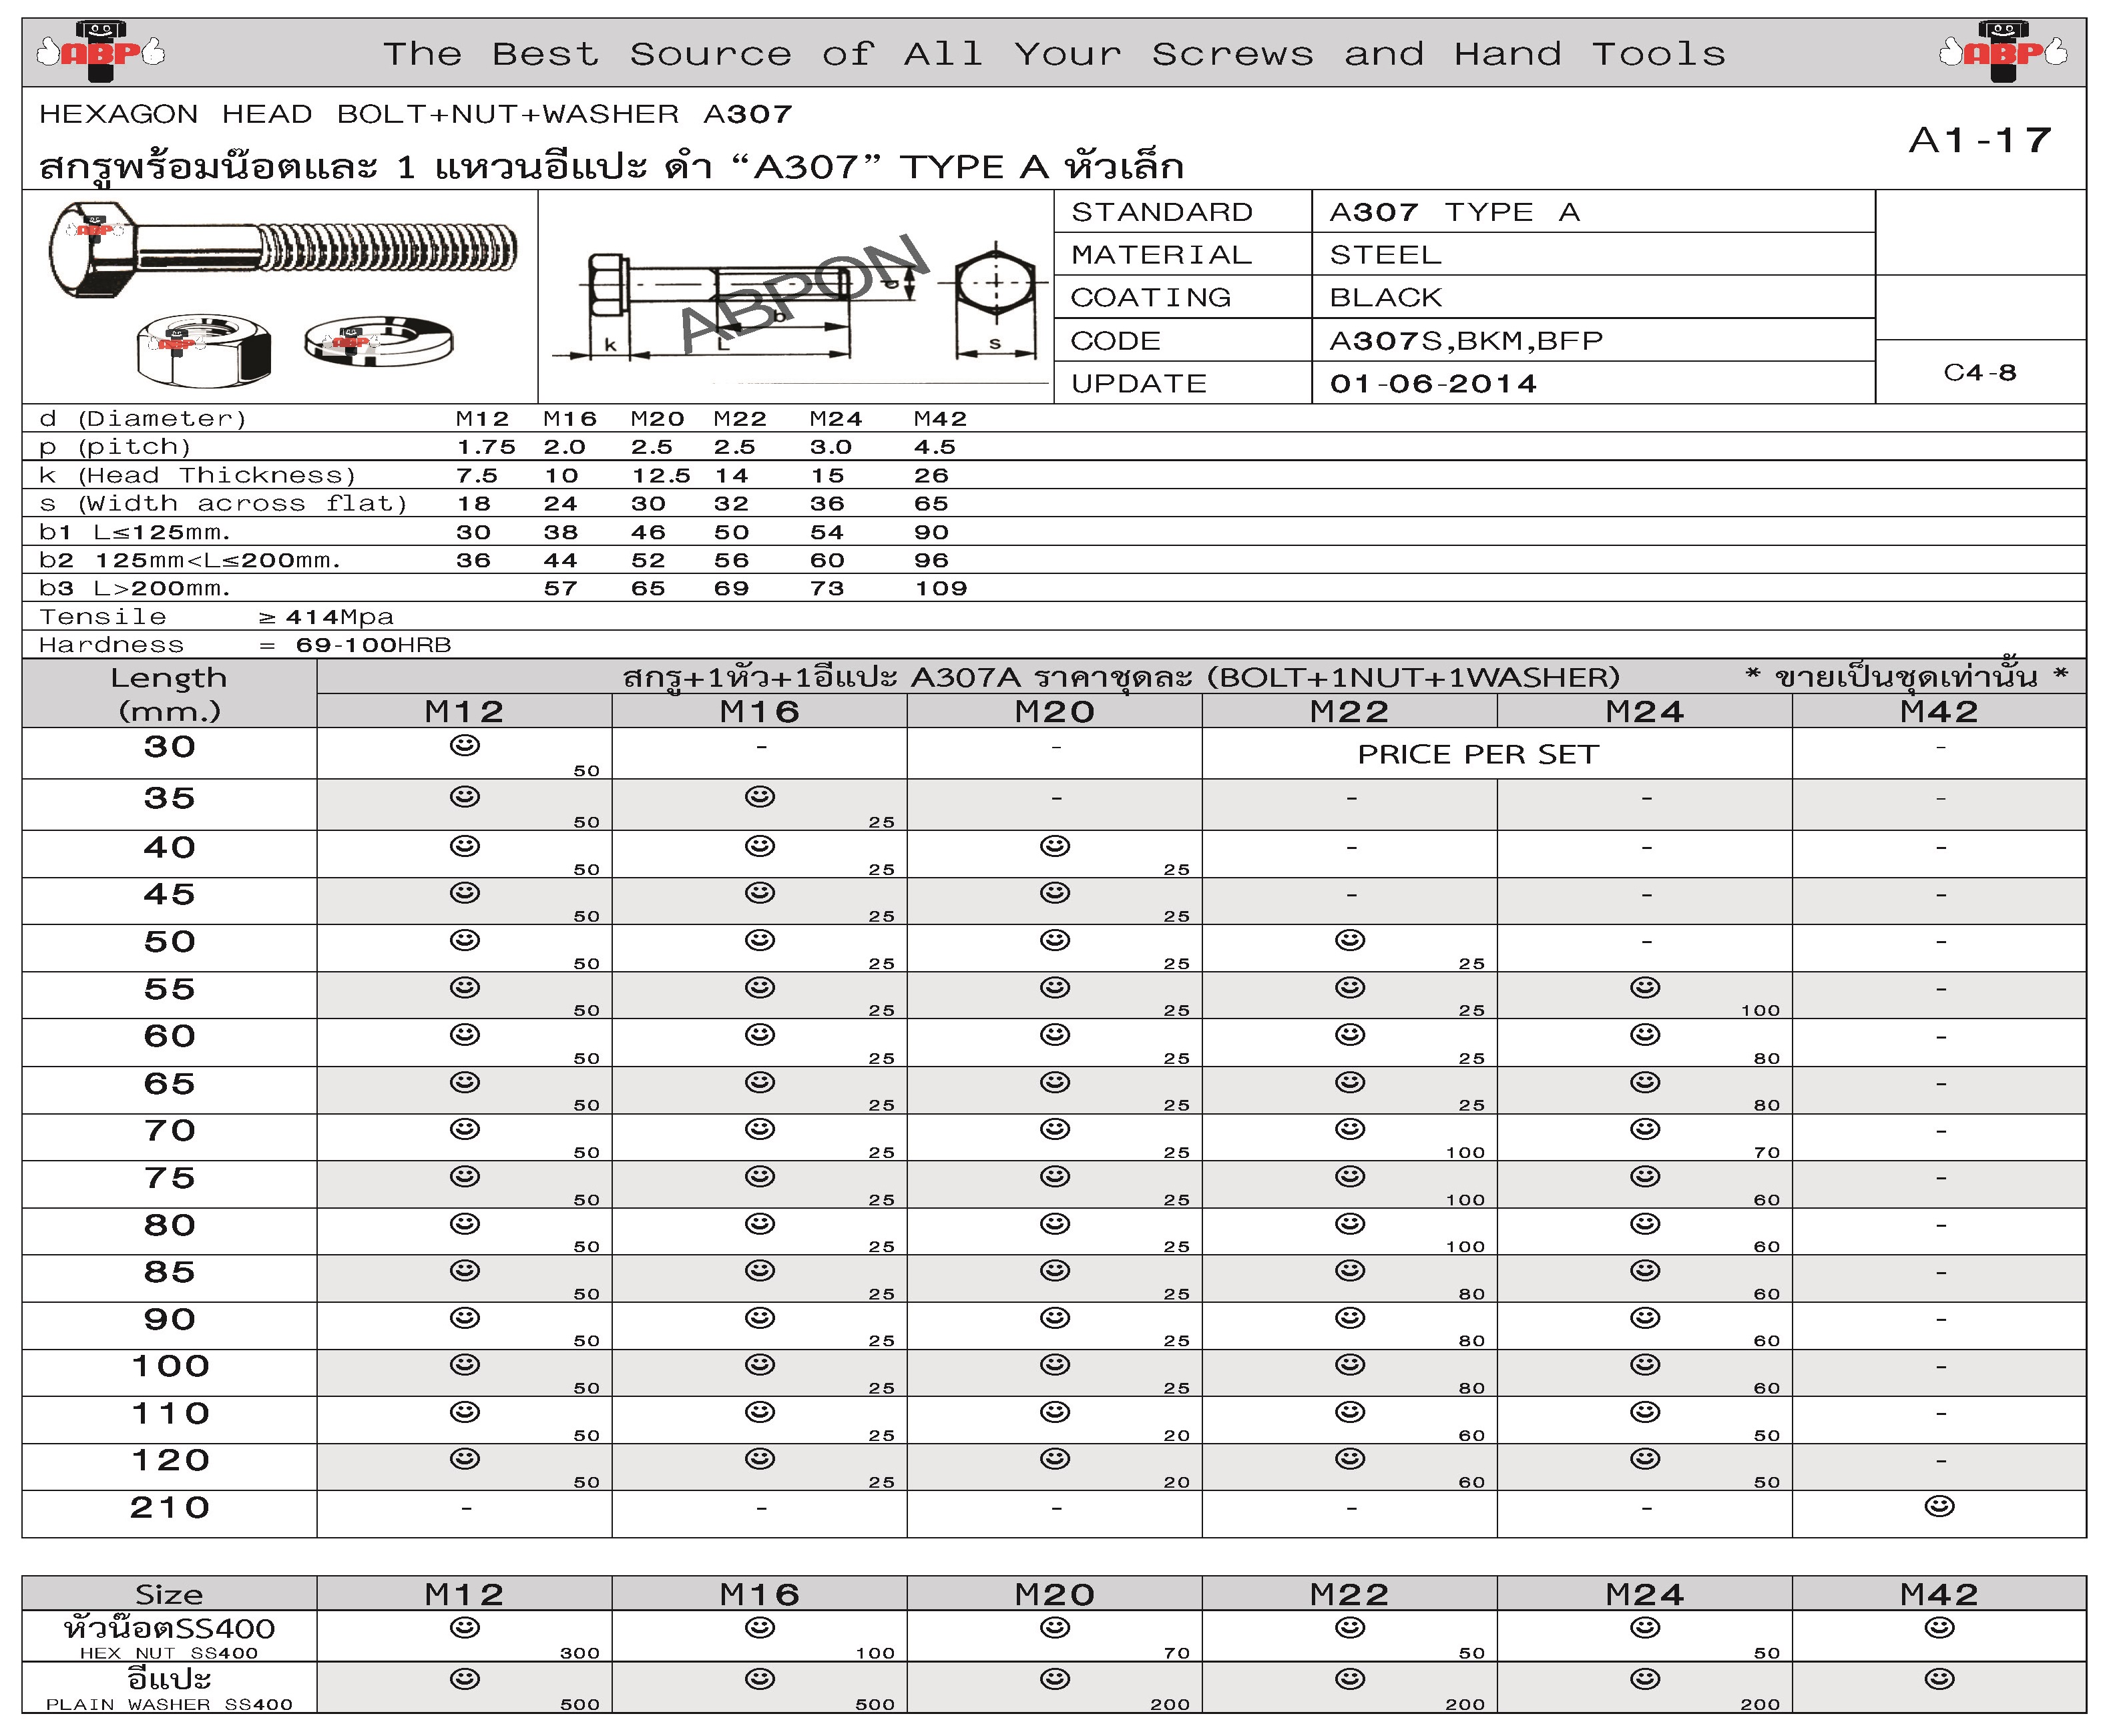Click the Tensile ≥ 414Mpa line

coord(216,617)
